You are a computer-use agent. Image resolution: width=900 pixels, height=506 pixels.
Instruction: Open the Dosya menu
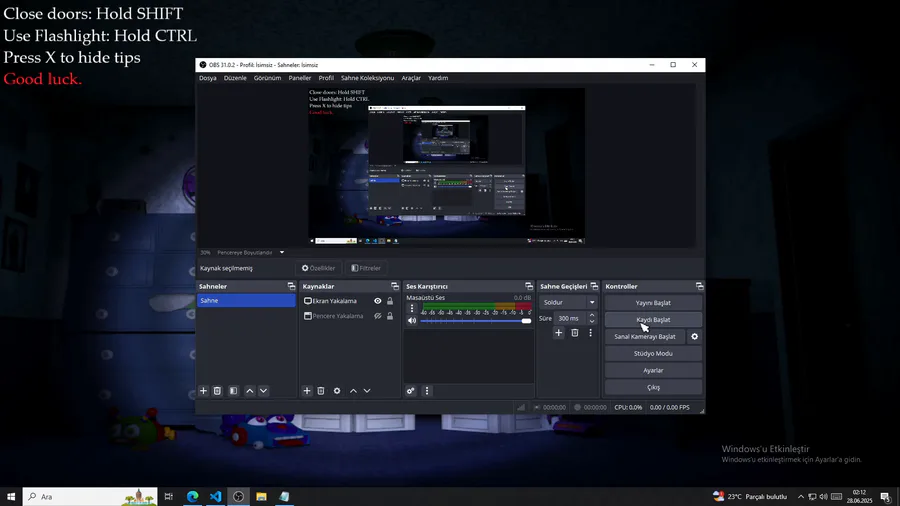208,78
